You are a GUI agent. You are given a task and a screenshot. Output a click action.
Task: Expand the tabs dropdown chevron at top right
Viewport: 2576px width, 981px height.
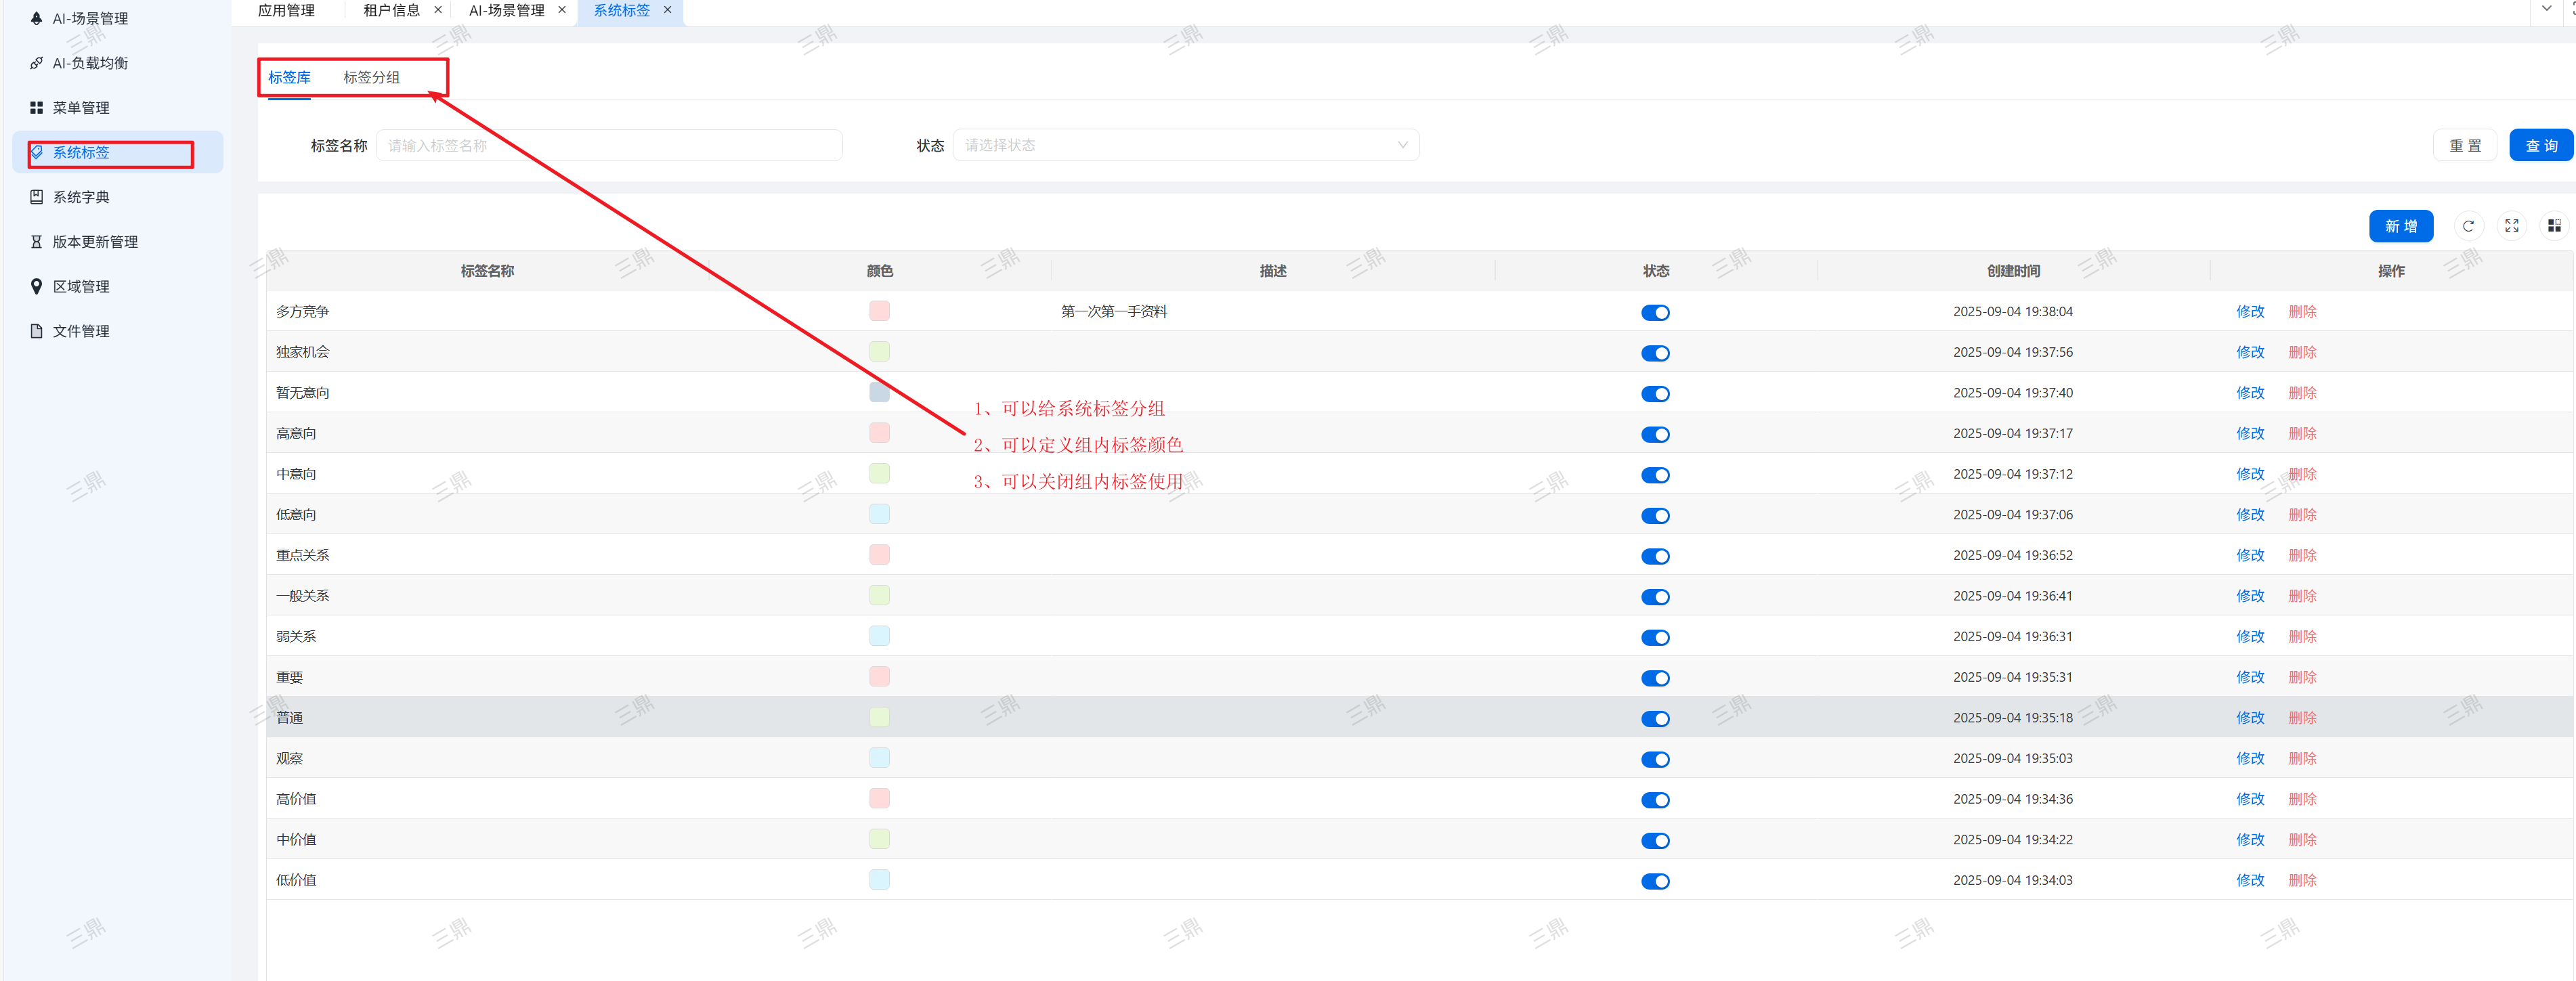(2546, 9)
